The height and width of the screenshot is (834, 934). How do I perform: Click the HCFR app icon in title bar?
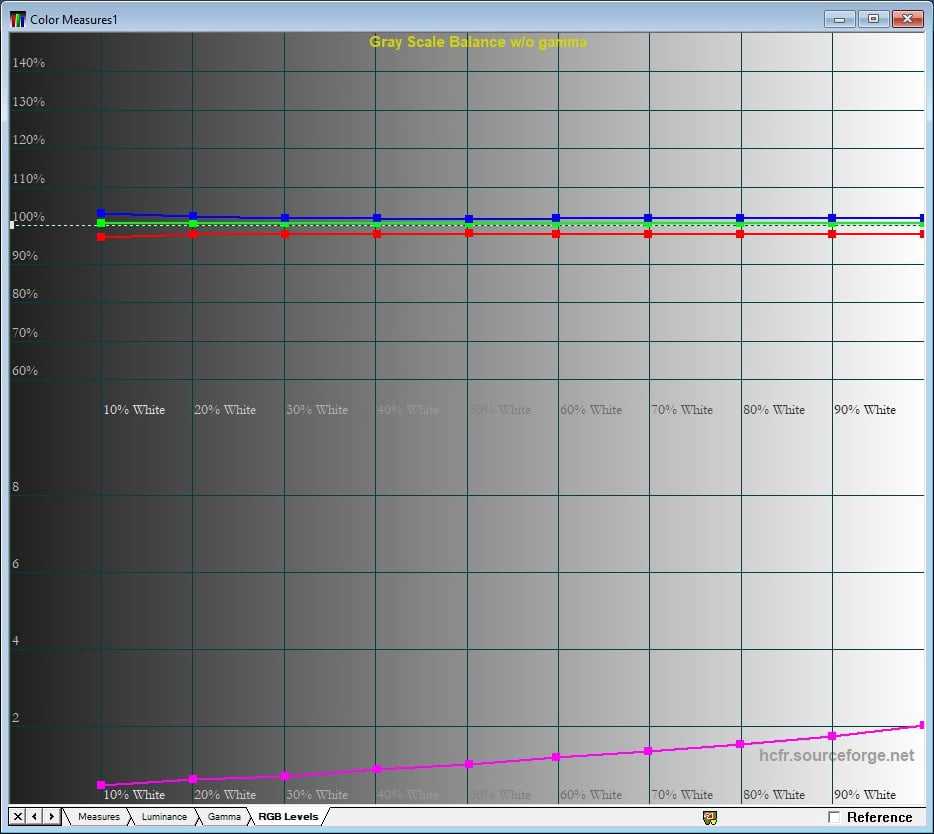click(x=18, y=18)
